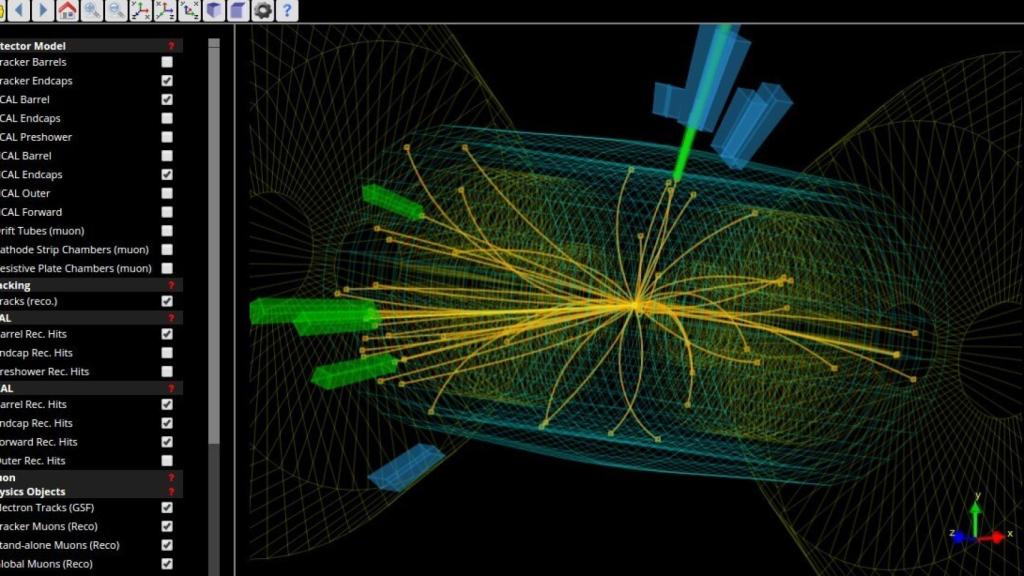Reset the camera view with the home icon
This screenshot has height=576, width=1024.
point(66,11)
